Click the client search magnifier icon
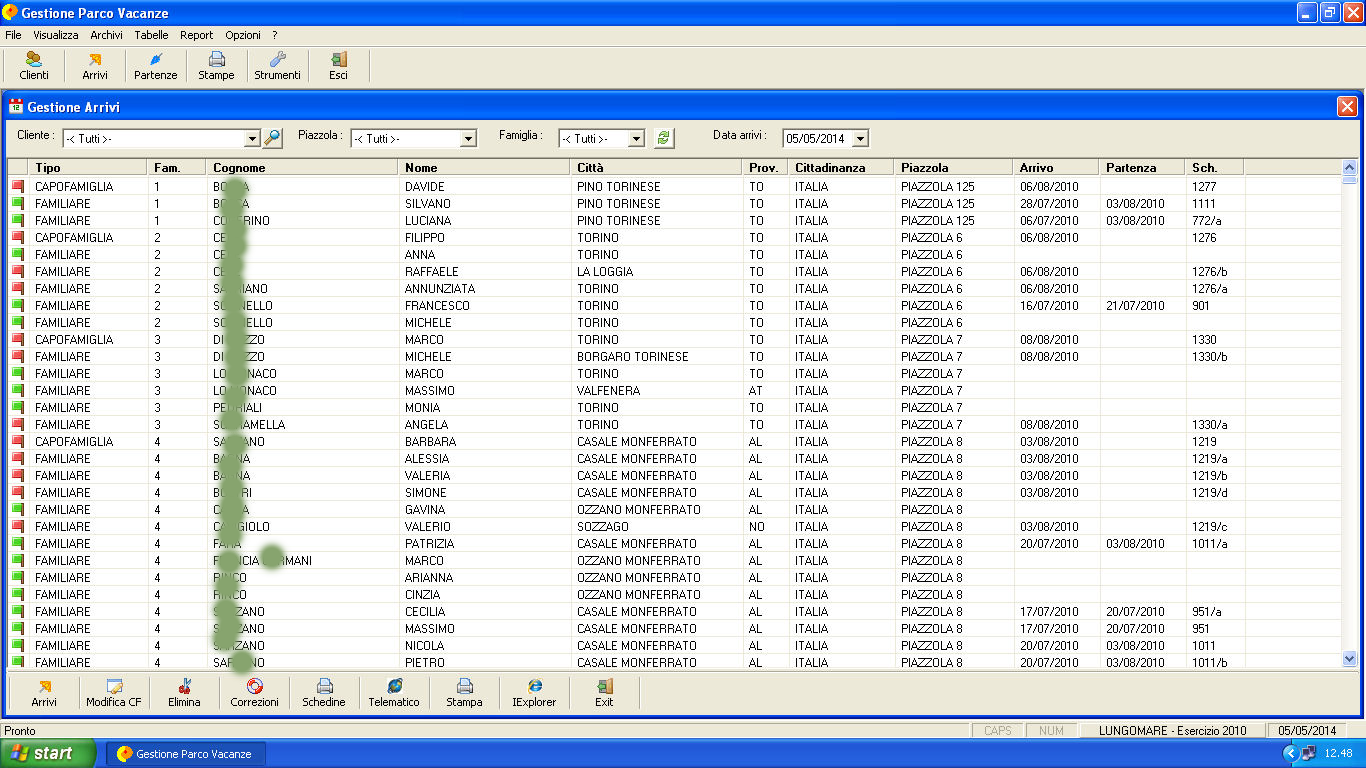The height and width of the screenshot is (768, 1366). pyautogui.click(x=273, y=138)
